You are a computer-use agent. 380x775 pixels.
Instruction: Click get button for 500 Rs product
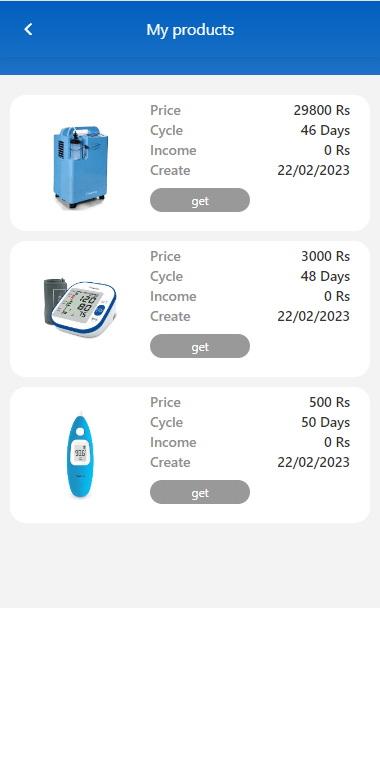(200, 492)
